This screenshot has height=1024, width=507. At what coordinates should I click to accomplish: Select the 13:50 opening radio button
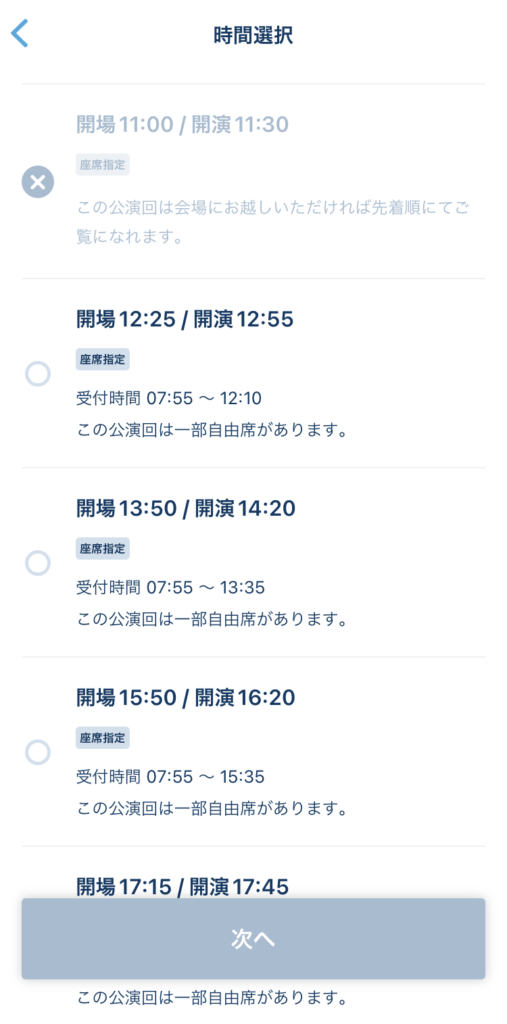click(x=38, y=563)
